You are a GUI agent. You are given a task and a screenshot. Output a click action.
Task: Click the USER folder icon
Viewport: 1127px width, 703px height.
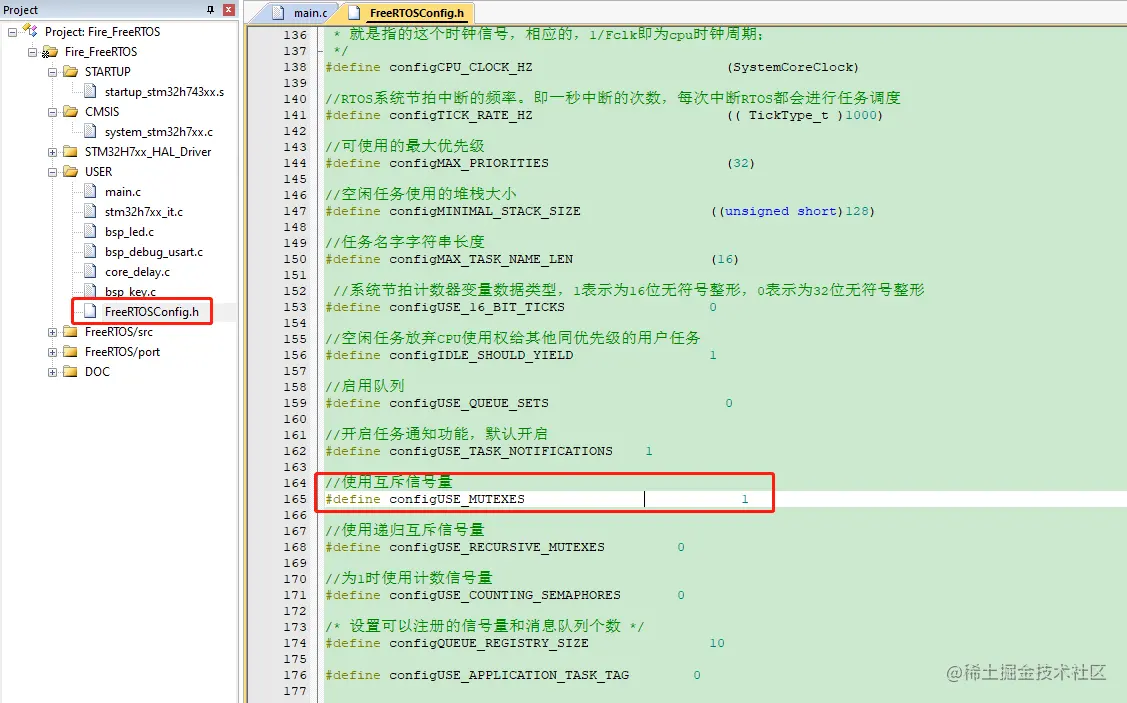(70, 172)
